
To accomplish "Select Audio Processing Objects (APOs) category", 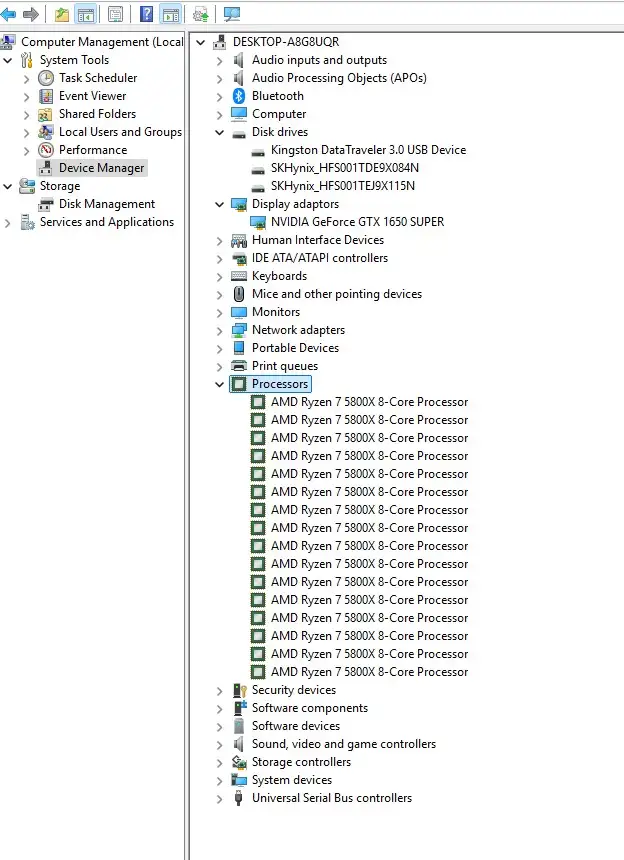I will [339, 78].
